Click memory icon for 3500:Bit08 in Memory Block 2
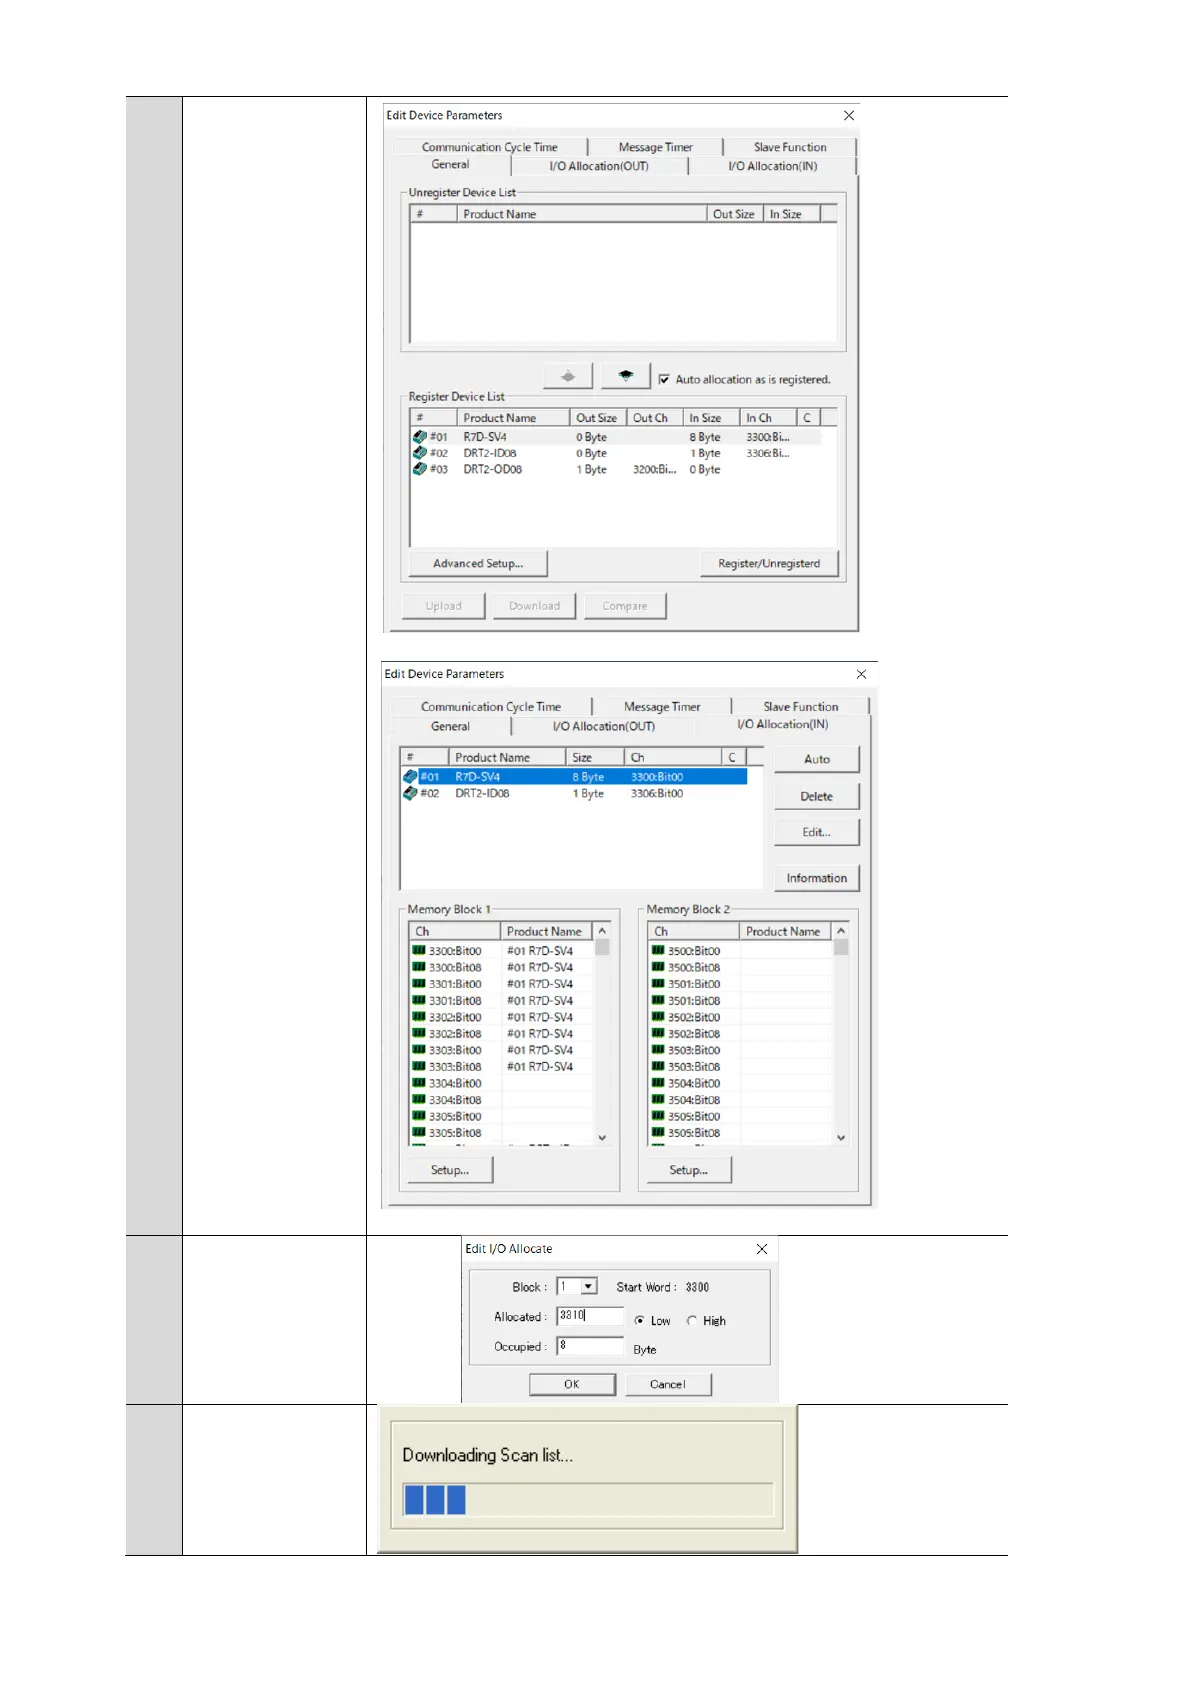1190x1684 pixels. coord(658,967)
